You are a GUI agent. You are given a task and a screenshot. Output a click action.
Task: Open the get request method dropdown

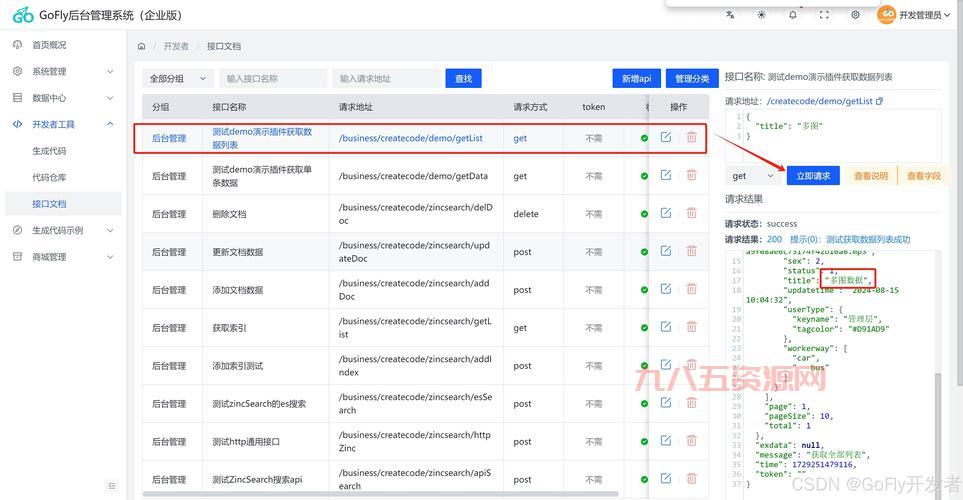[754, 176]
